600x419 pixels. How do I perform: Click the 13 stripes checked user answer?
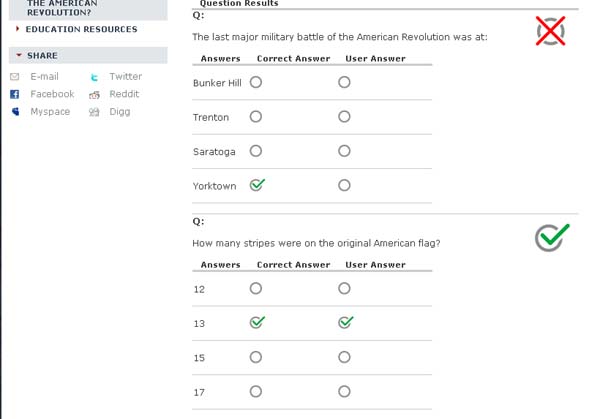(x=345, y=322)
